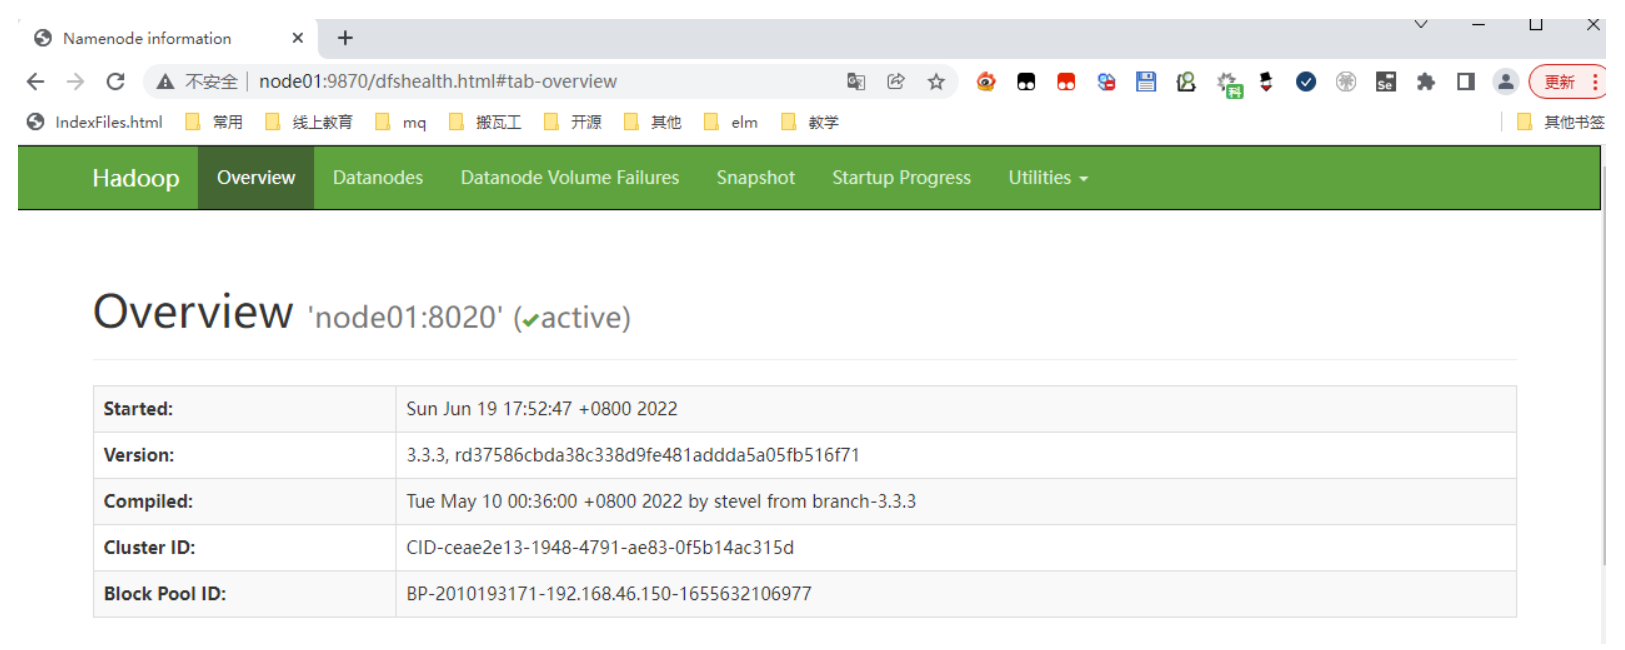Click the address bar URL field
Viewport: 1625px width, 650px height.
(x=438, y=82)
